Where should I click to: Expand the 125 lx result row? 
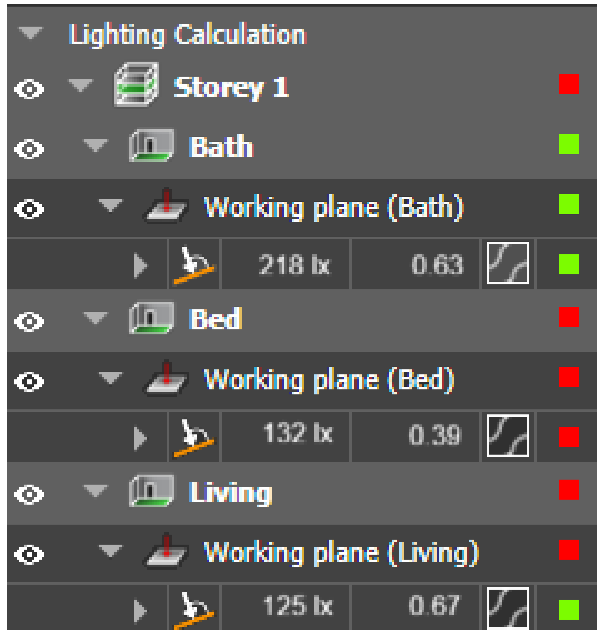click(x=140, y=610)
